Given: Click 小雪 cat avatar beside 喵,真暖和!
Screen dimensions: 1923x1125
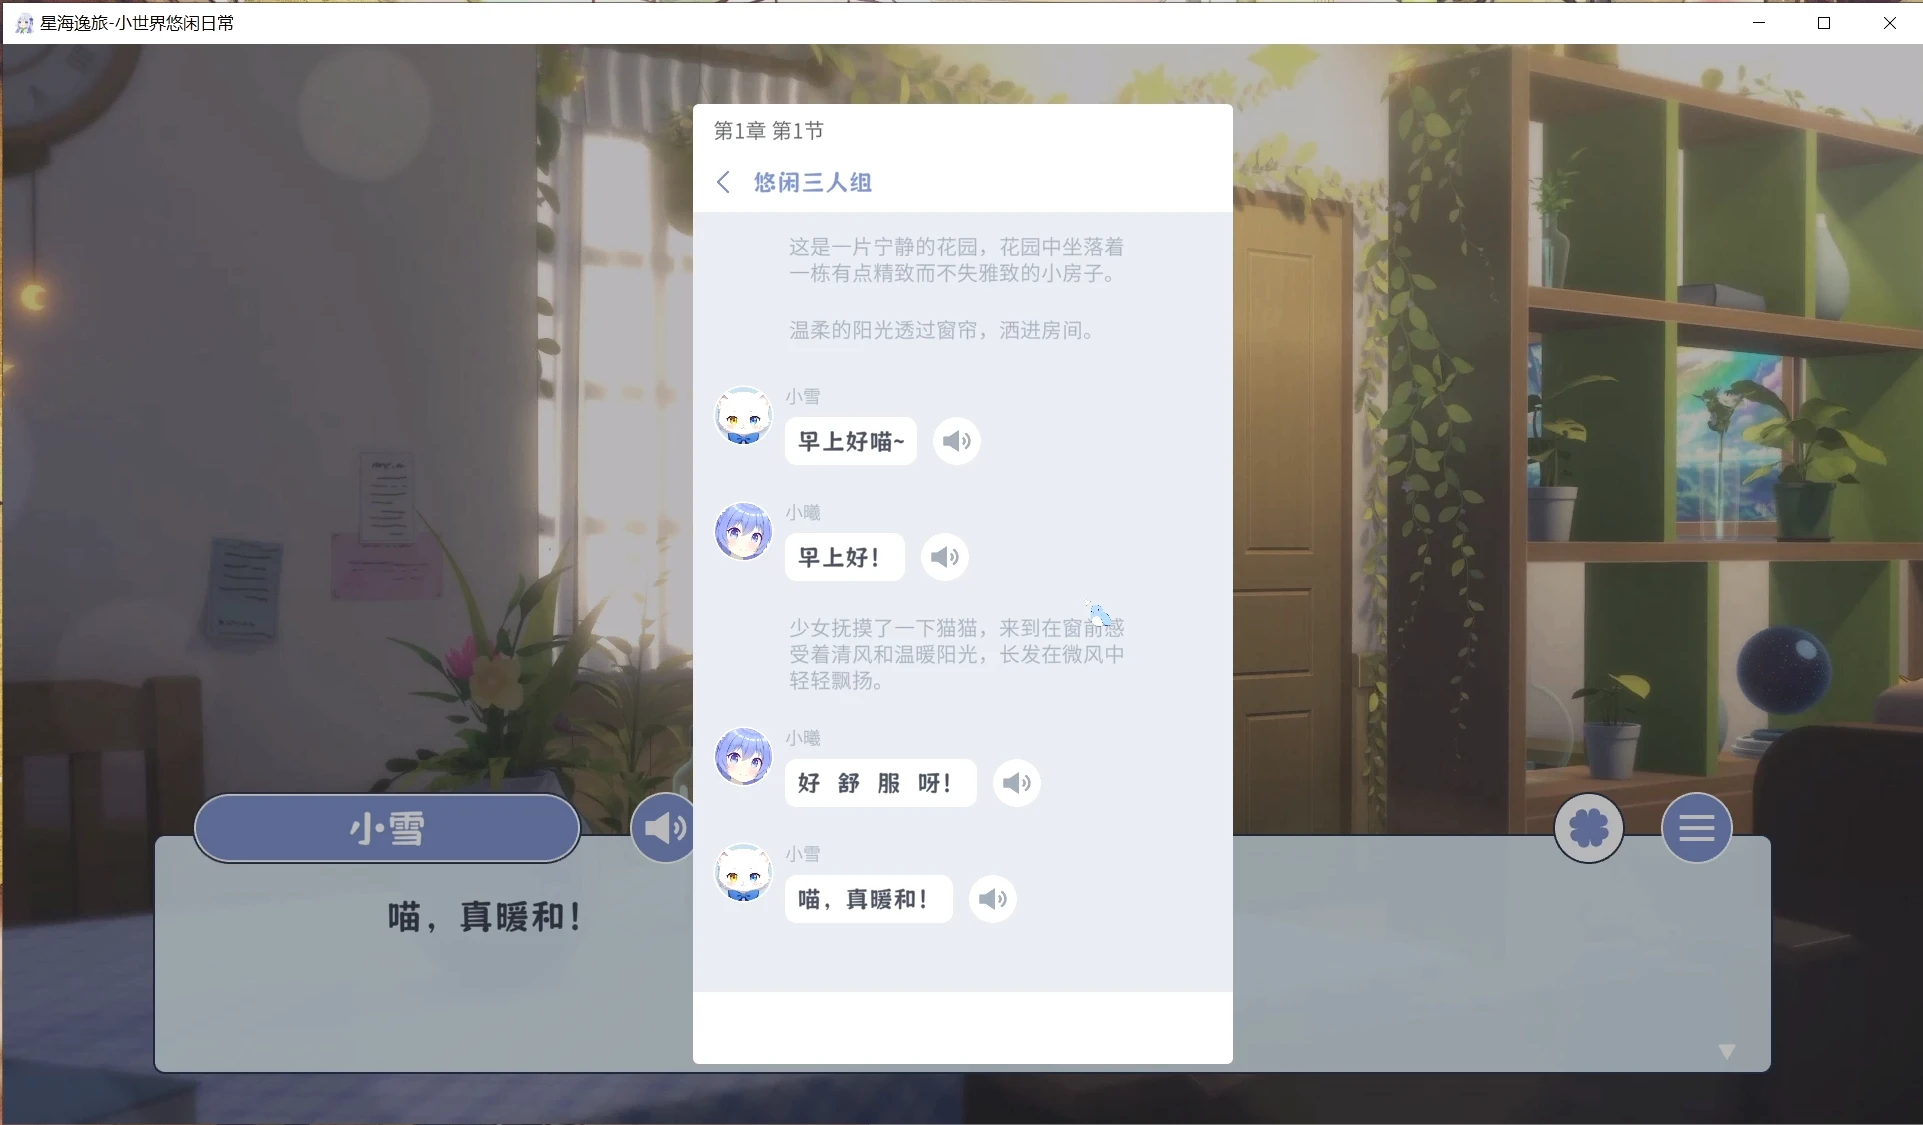Looking at the screenshot, I should click(743, 873).
